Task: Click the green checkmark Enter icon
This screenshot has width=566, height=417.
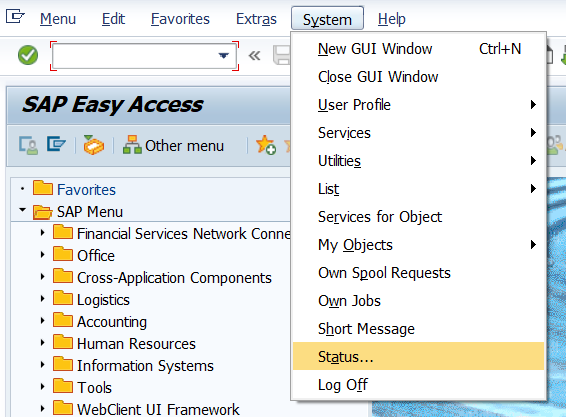Action: pyautogui.click(x=28, y=55)
